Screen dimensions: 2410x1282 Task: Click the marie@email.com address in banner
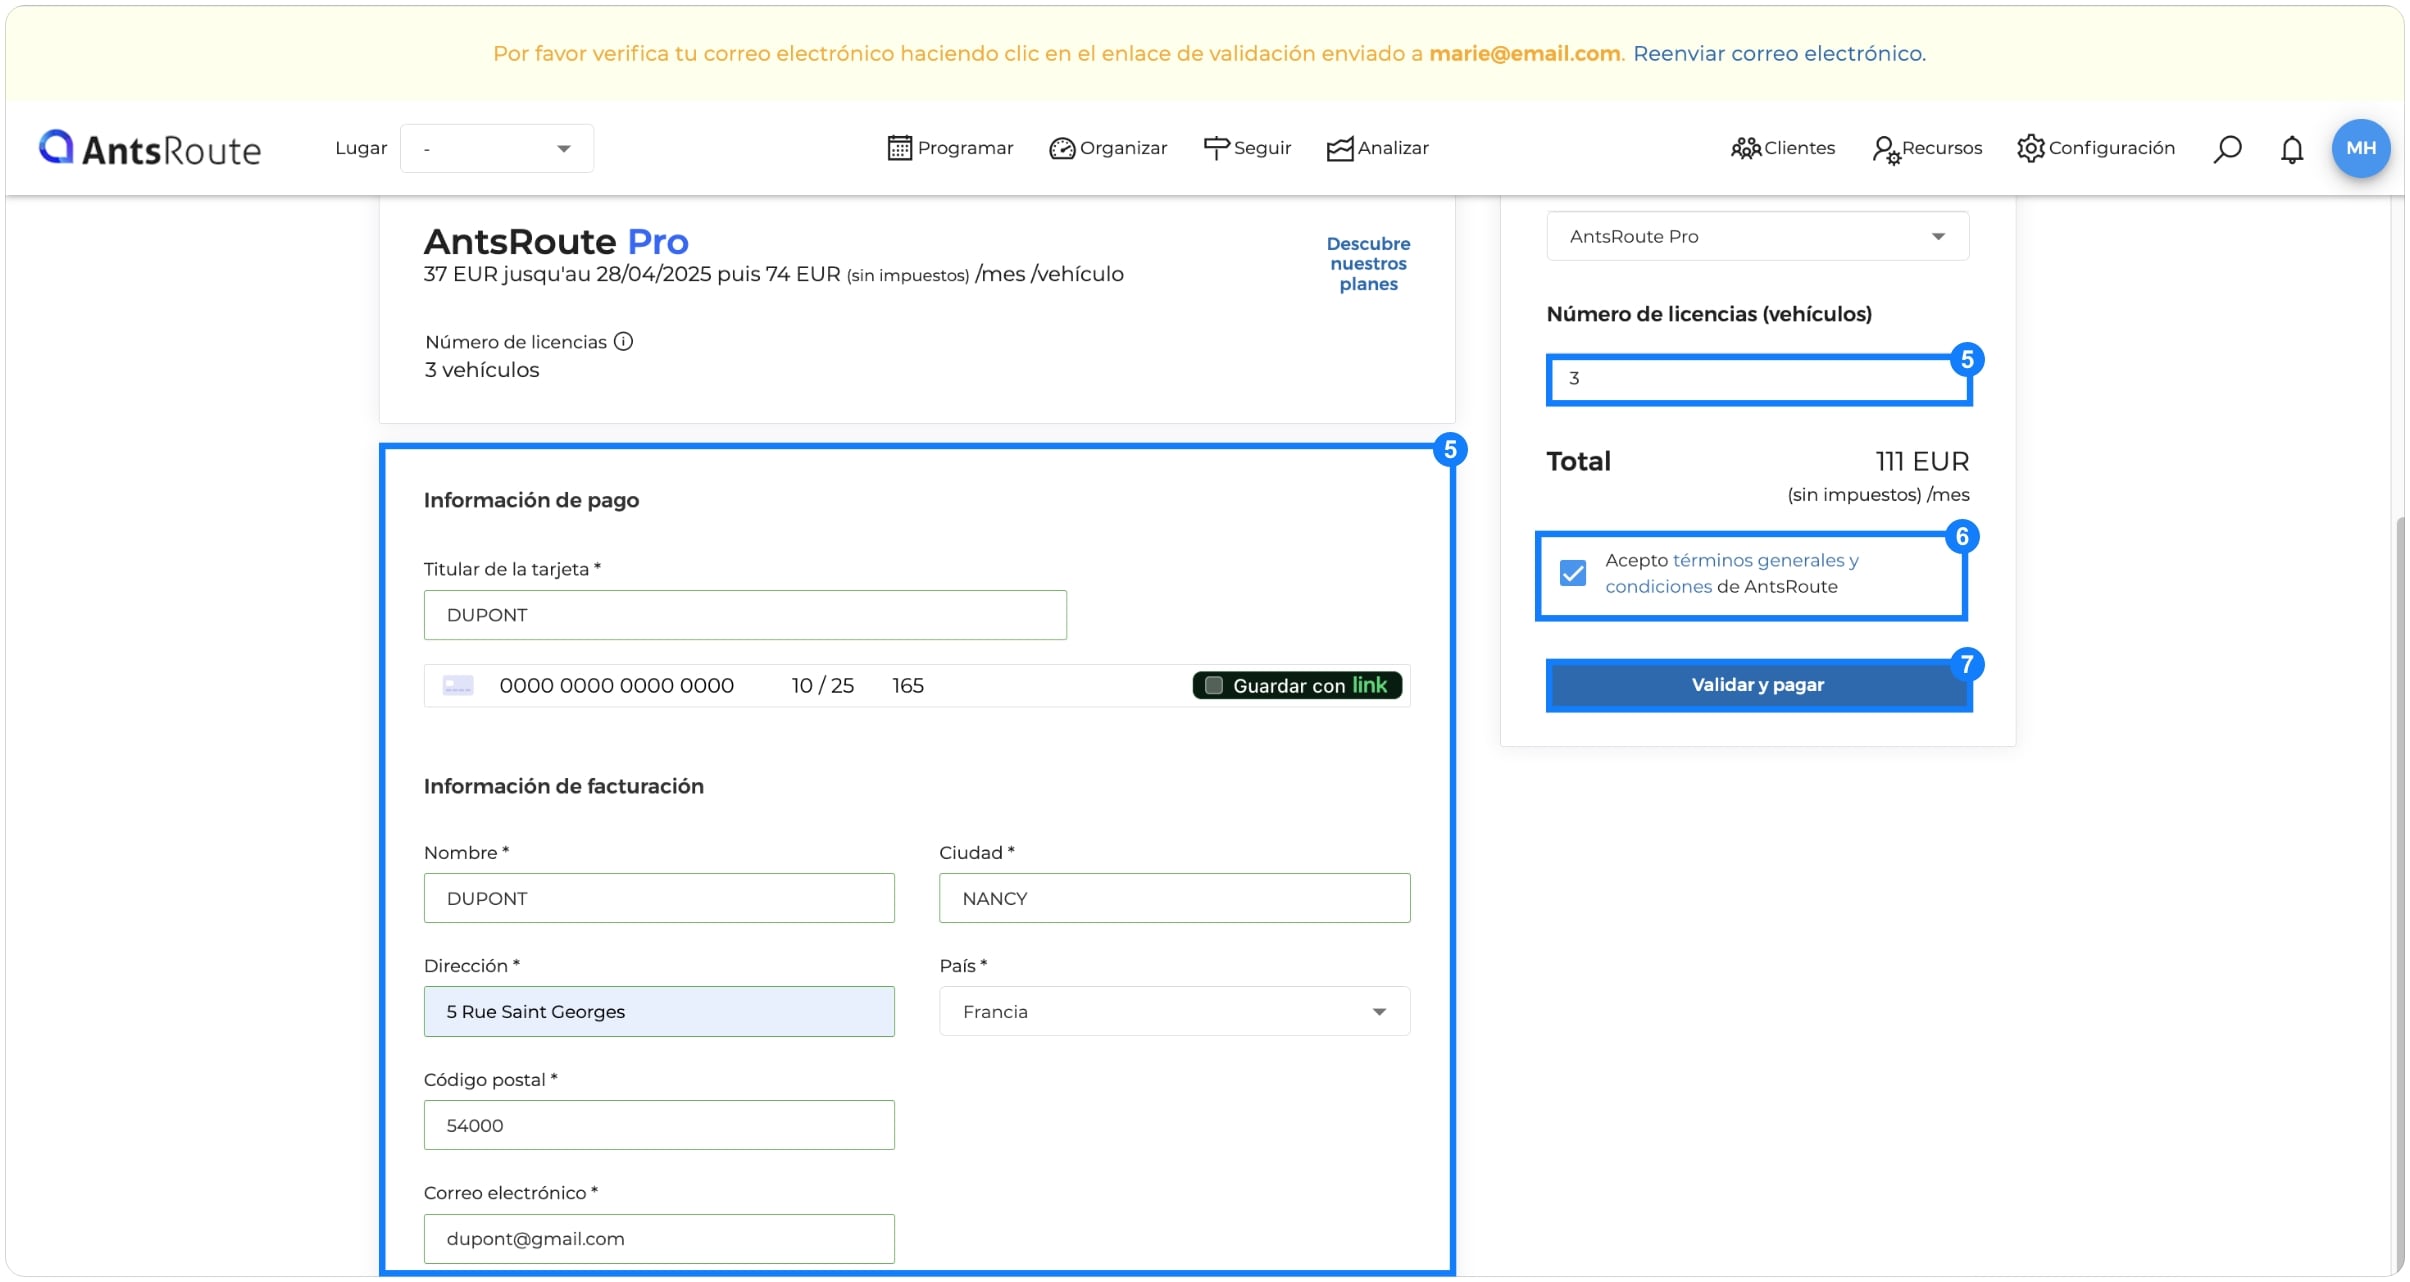pos(1524,53)
